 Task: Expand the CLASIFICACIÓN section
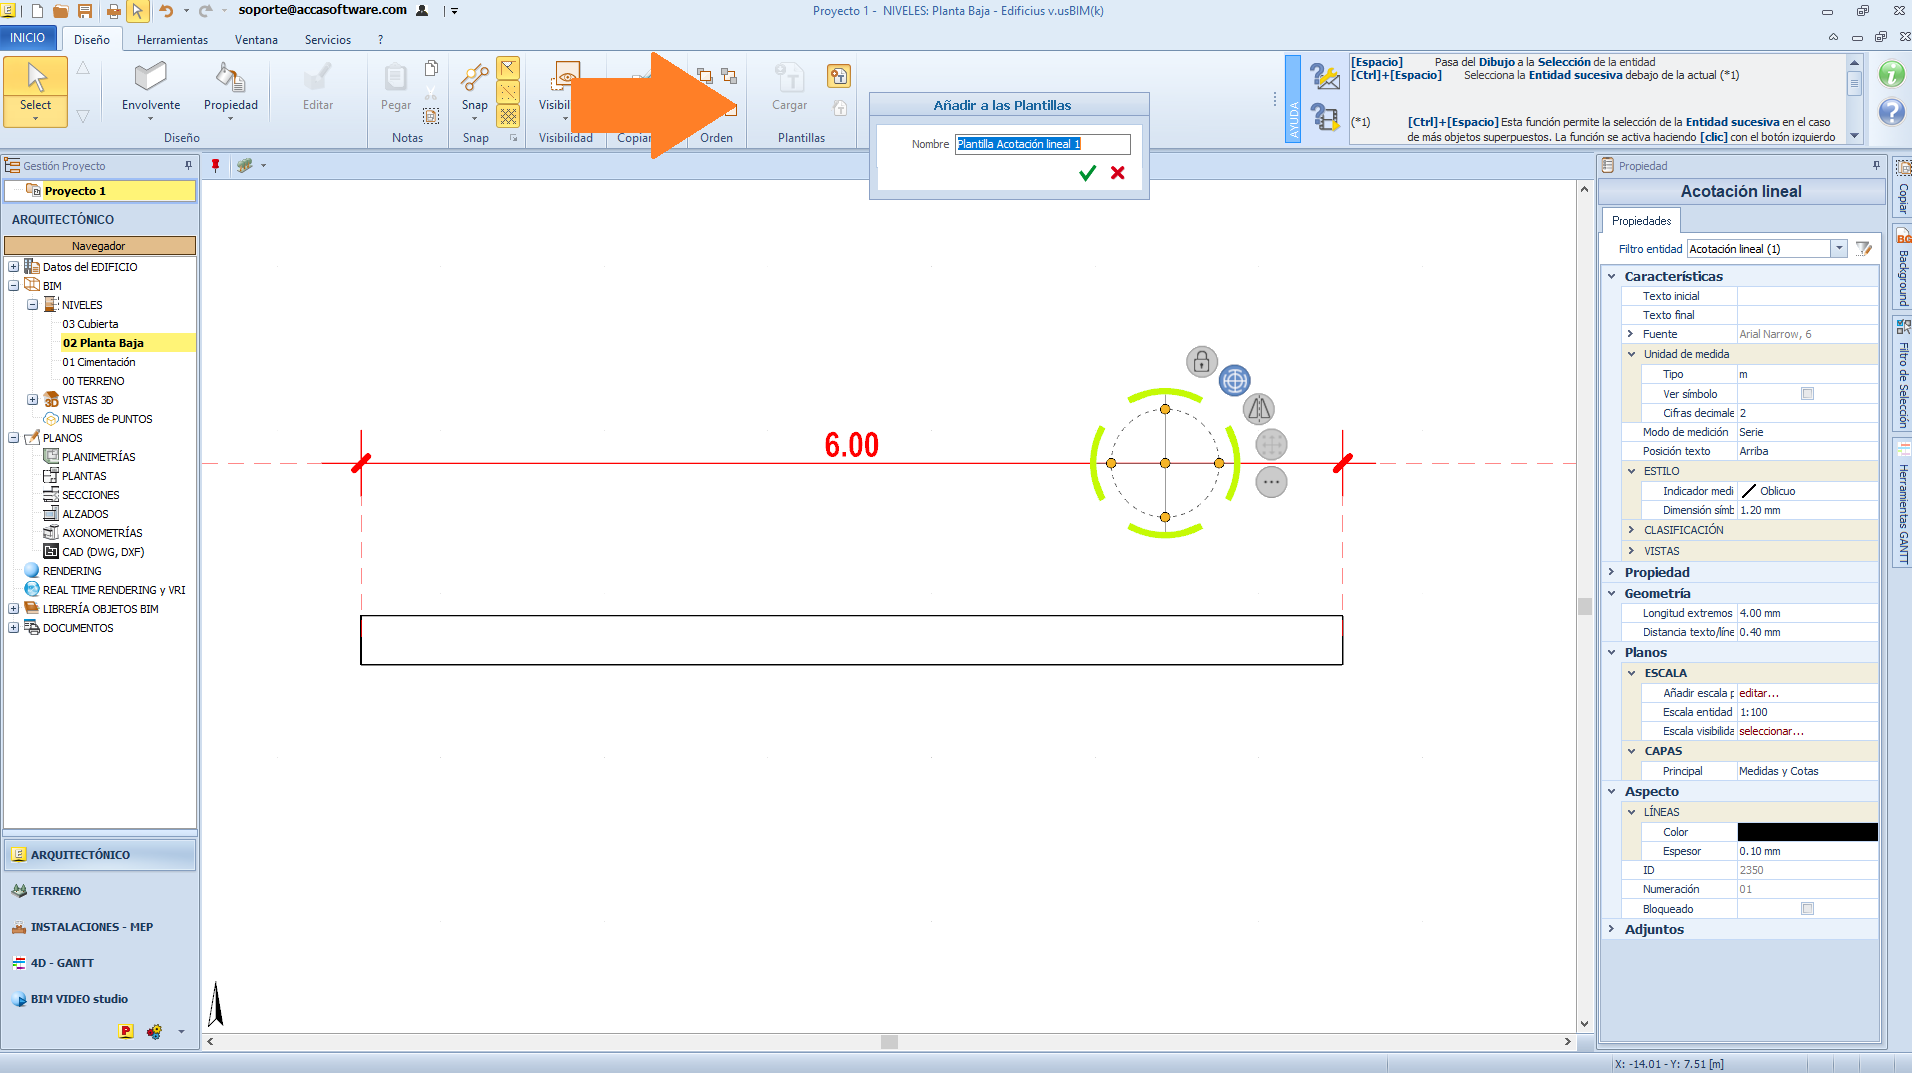click(x=1632, y=530)
